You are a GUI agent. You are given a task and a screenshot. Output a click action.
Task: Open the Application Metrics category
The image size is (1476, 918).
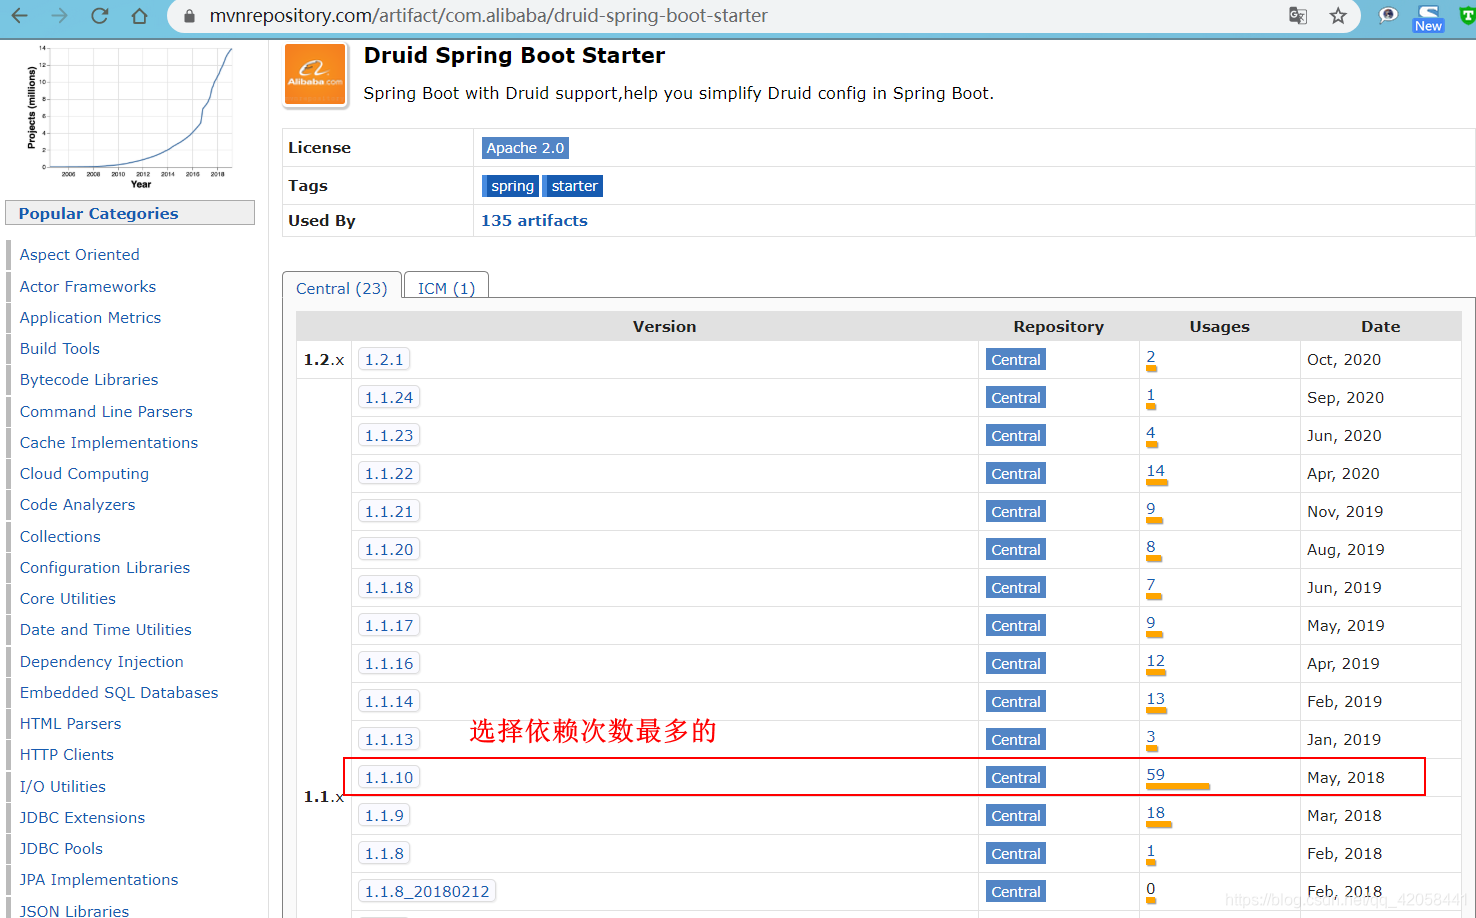[90, 318]
